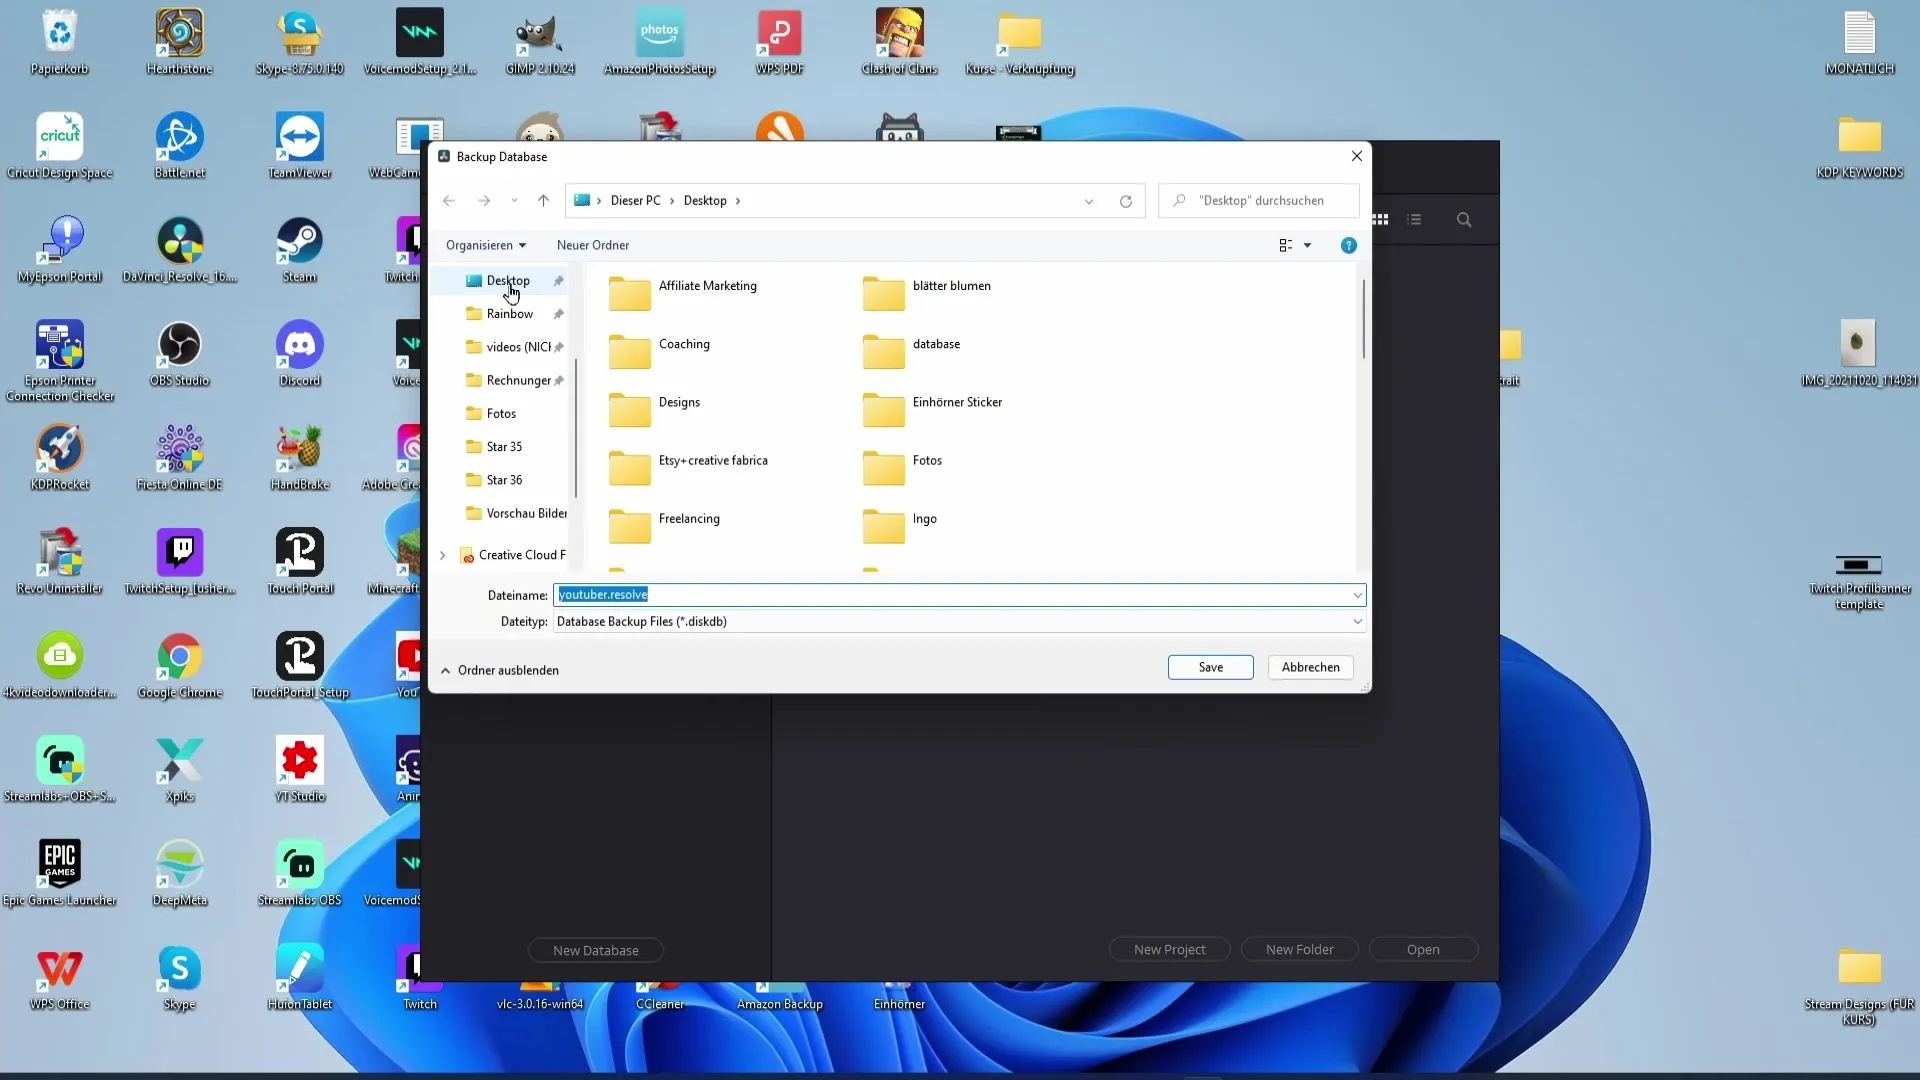Select the database folder
1920x1080 pixels.
(938, 344)
